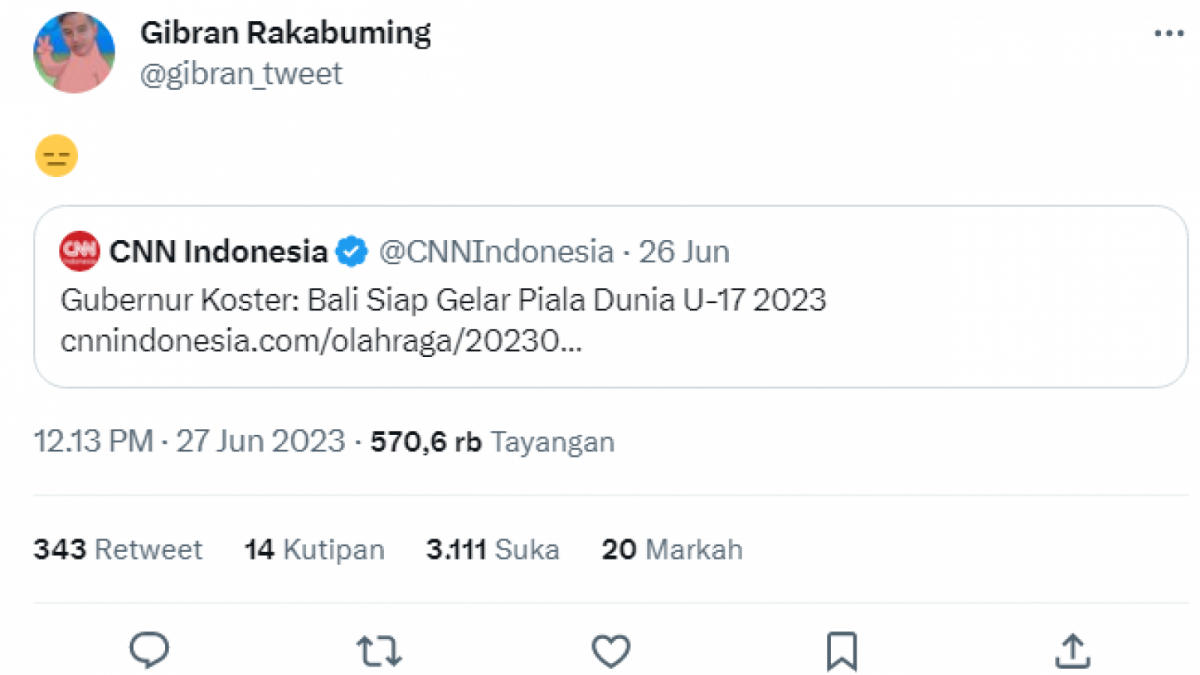Click the @gibran_tweet username handle
This screenshot has height=675, width=1200.
[242, 72]
